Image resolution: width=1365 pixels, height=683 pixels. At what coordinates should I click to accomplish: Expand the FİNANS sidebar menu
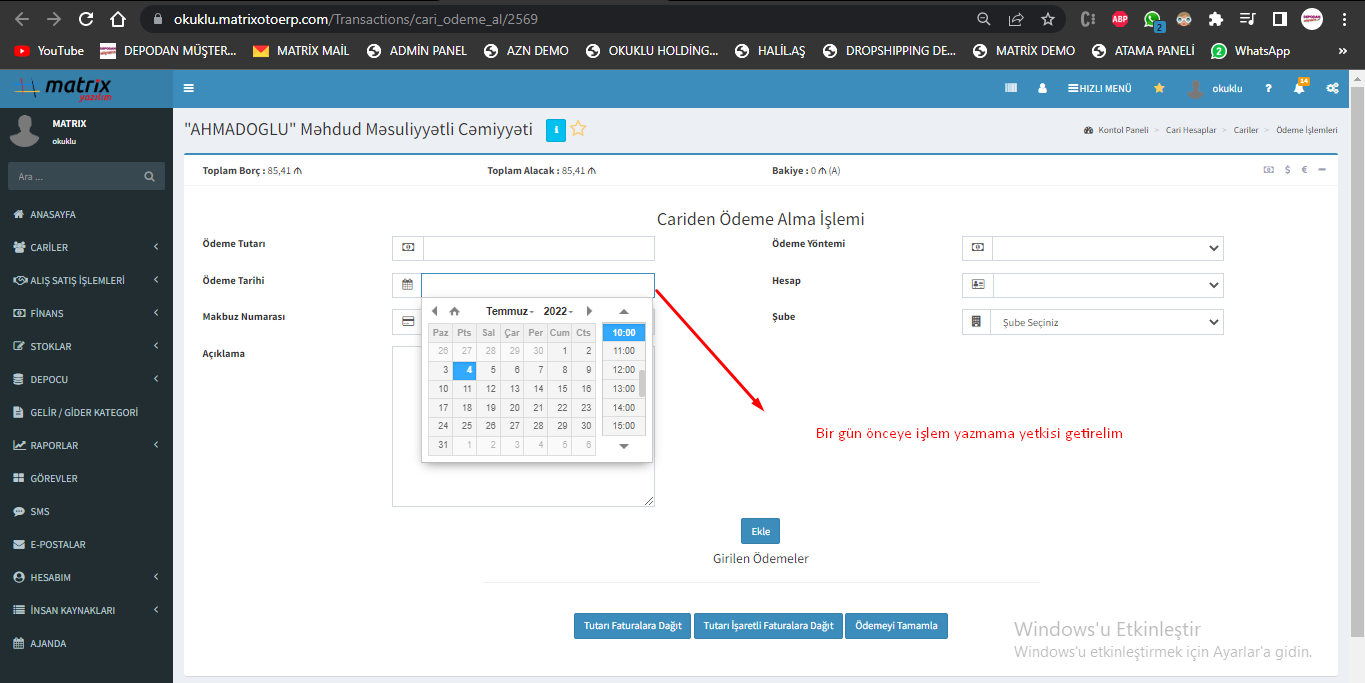(86, 313)
